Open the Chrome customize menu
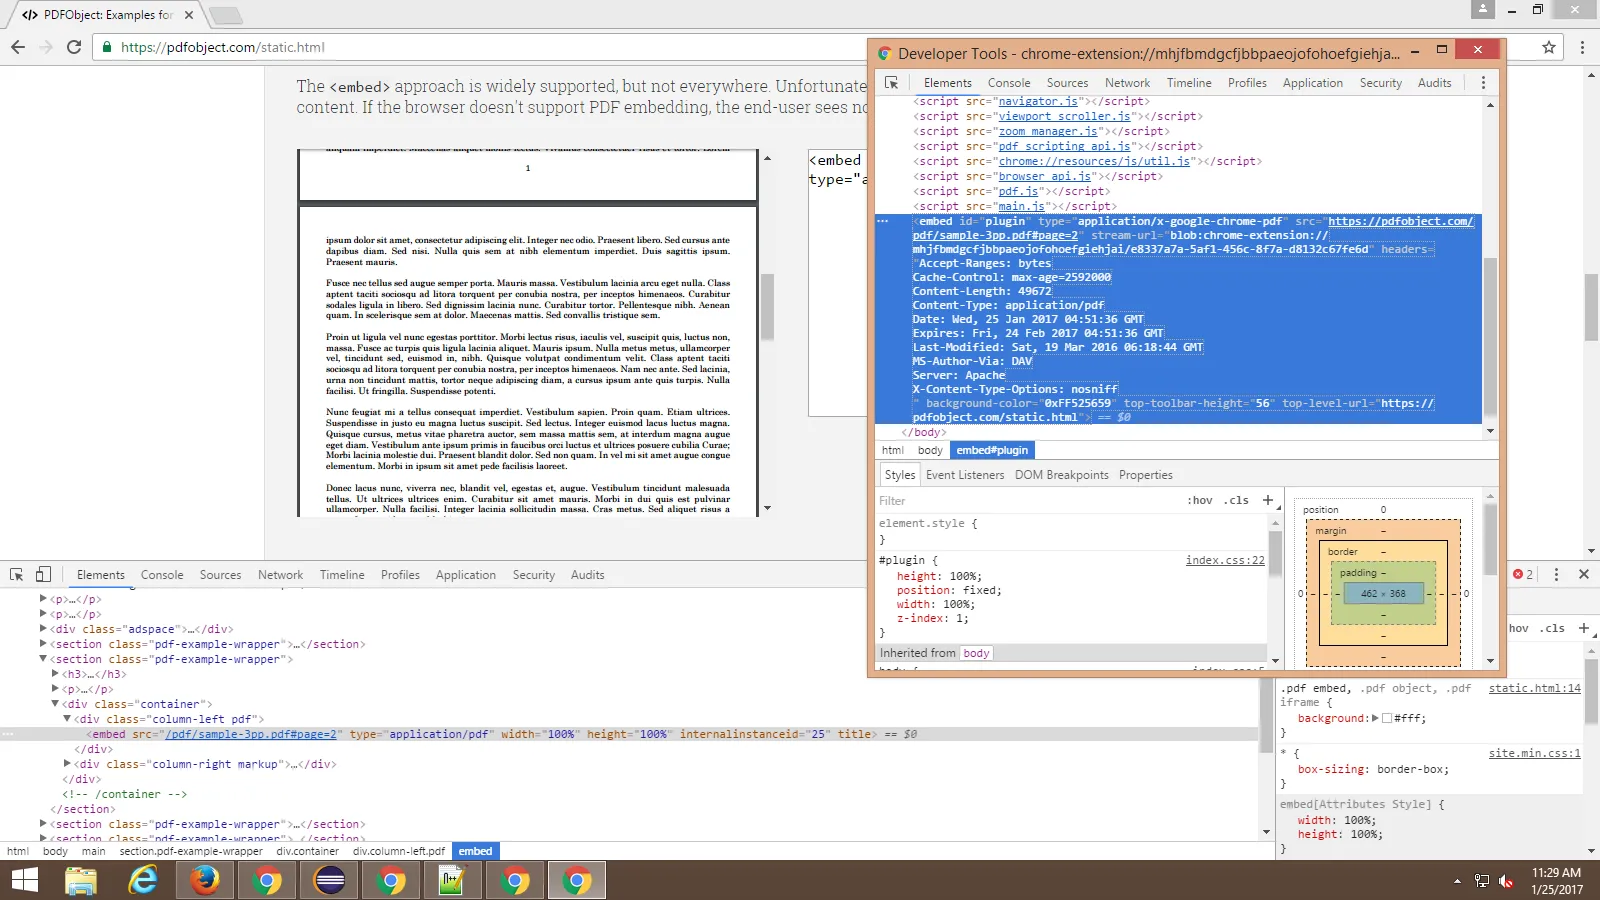Viewport: 1600px width, 900px height. tap(1582, 47)
